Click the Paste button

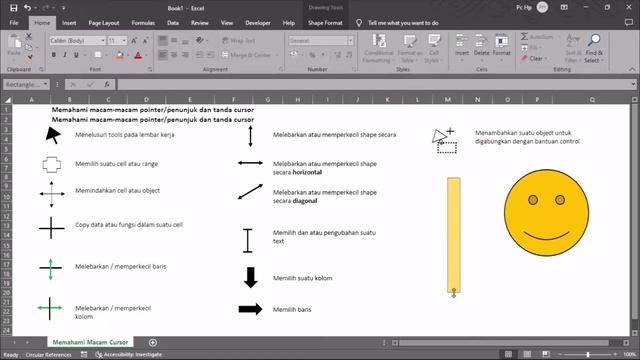(x=14, y=46)
